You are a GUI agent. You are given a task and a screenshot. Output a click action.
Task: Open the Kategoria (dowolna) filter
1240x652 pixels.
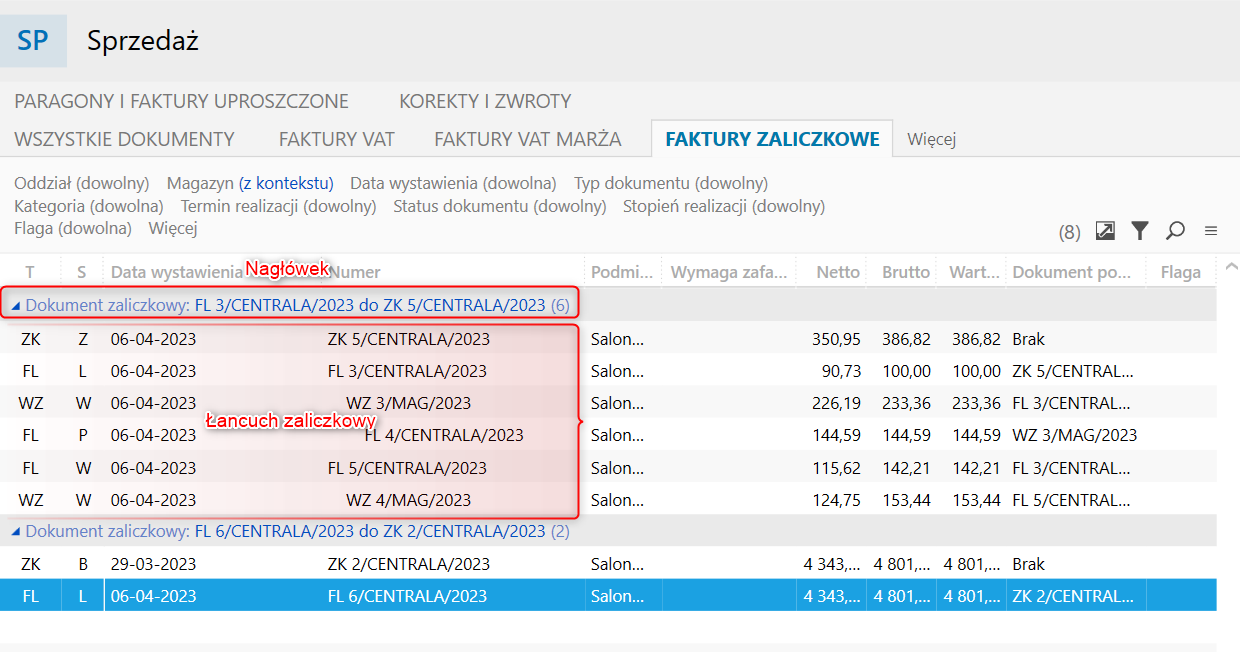(89, 206)
